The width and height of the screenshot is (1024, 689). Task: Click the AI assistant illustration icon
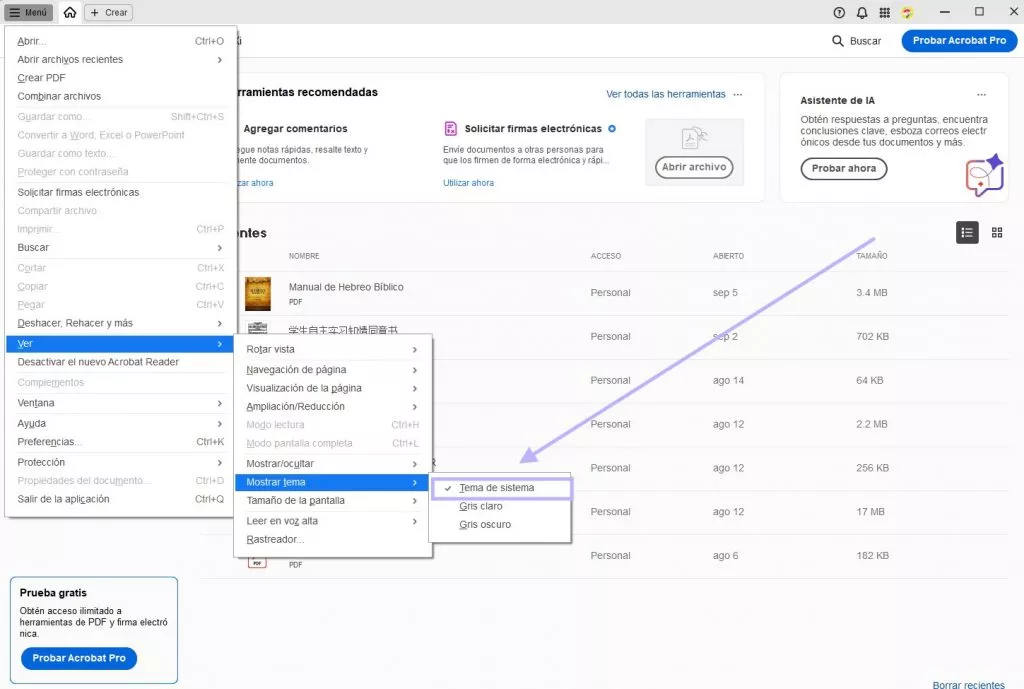984,174
